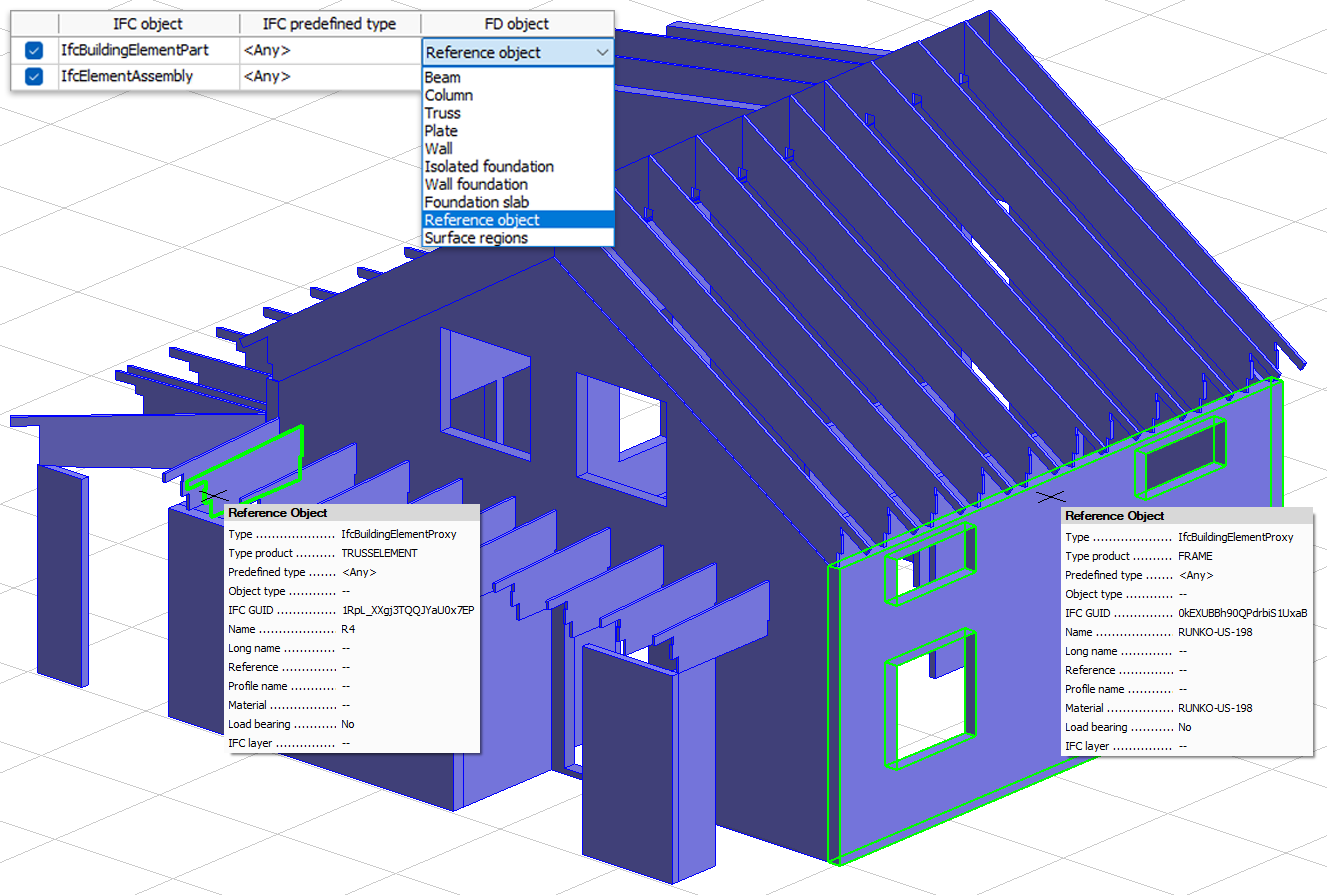Open predefined type cell for IfcElementAssembly
The image size is (1327, 895).
click(329, 77)
